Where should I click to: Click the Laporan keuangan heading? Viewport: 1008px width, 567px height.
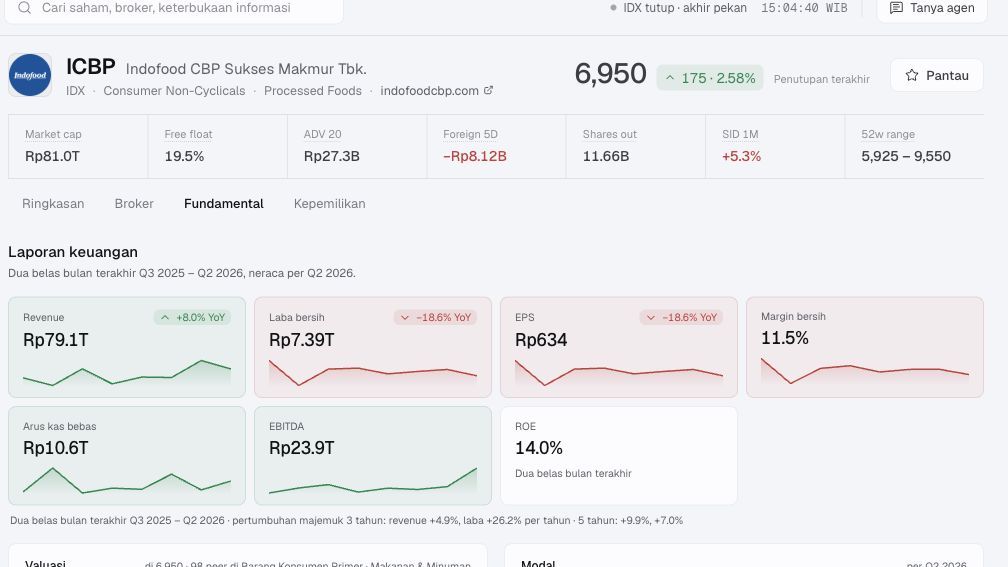73,252
